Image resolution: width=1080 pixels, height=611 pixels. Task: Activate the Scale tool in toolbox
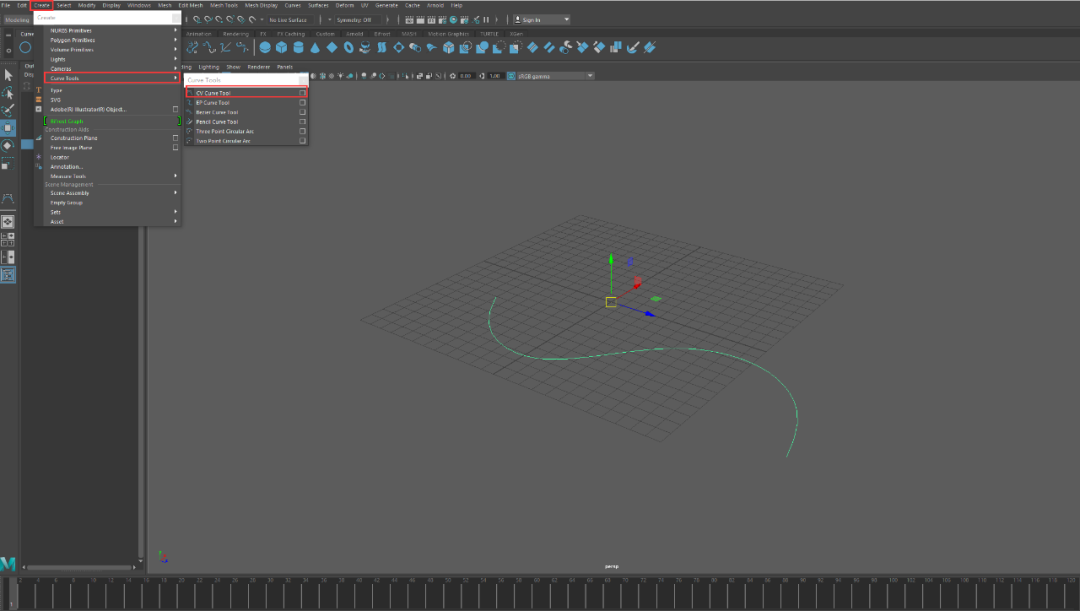(8, 163)
